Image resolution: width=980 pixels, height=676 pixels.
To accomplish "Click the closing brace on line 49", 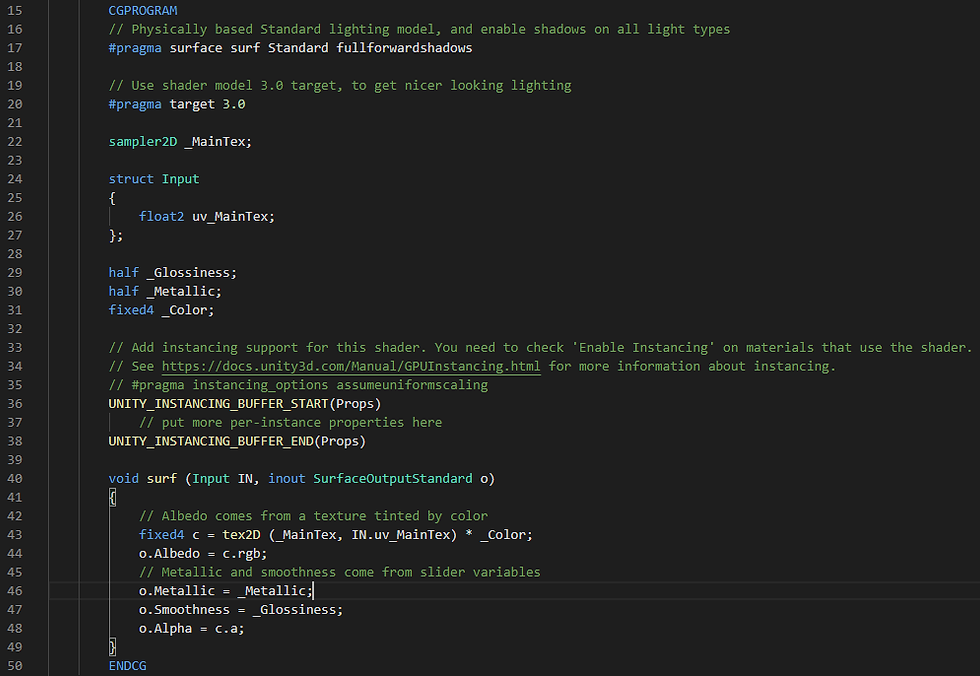I will 112,647.
